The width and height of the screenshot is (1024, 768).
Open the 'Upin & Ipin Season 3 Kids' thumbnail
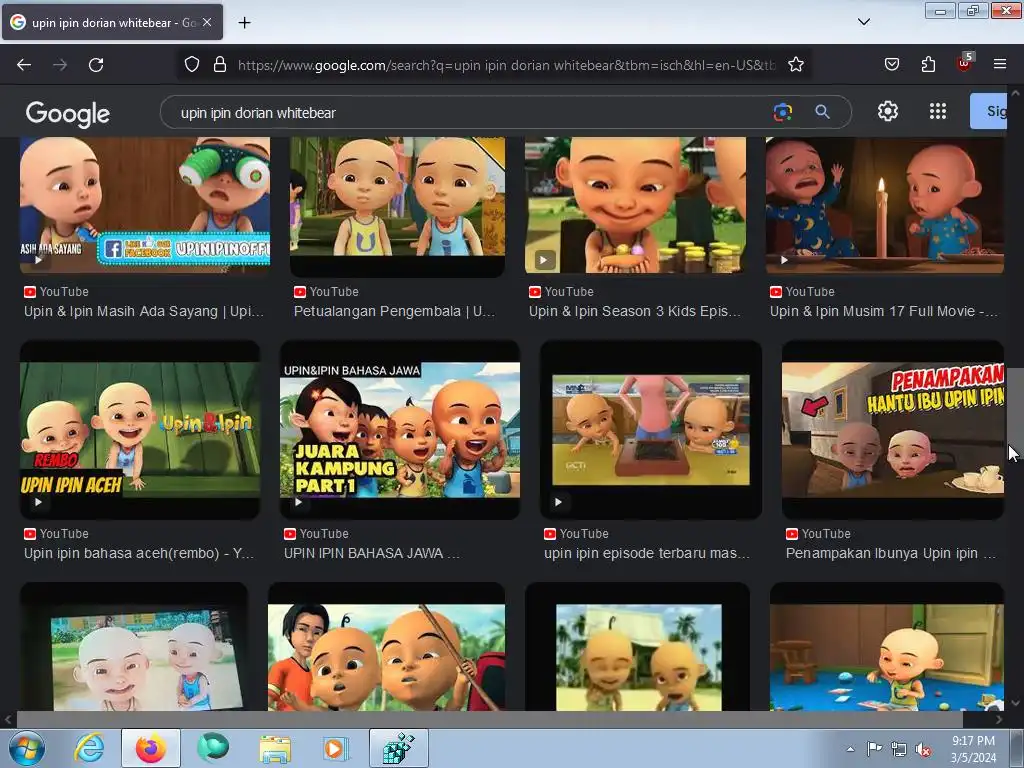(635, 205)
